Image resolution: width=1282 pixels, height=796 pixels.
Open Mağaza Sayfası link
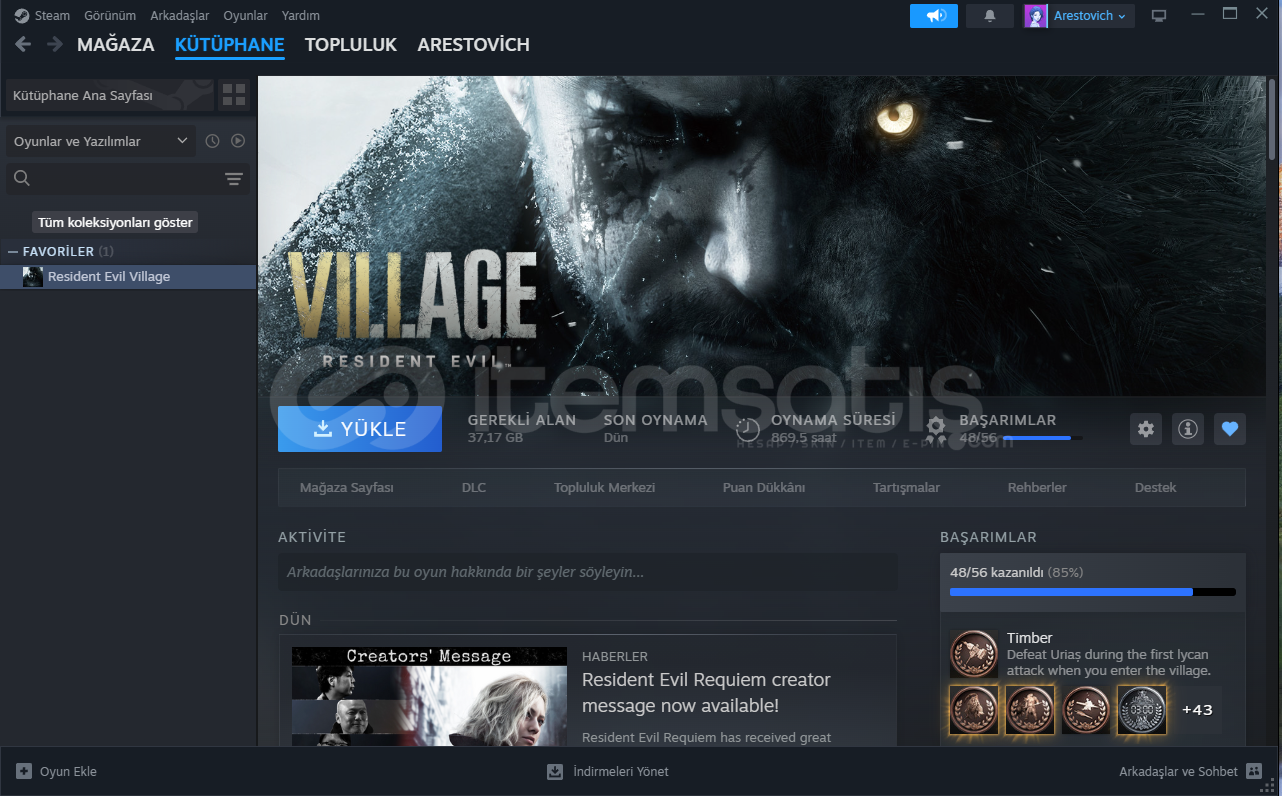point(347,488)
